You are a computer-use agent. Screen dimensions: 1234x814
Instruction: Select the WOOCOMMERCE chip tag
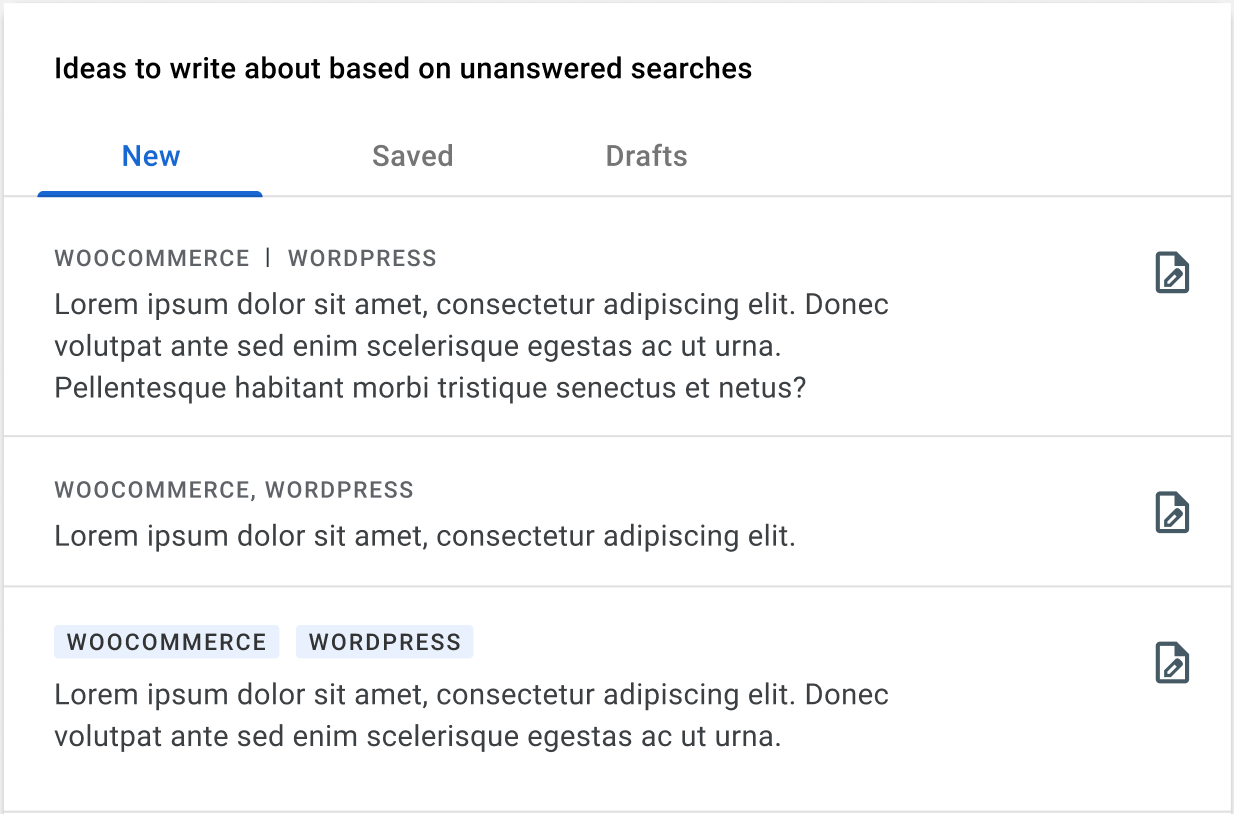click(167, 642)
